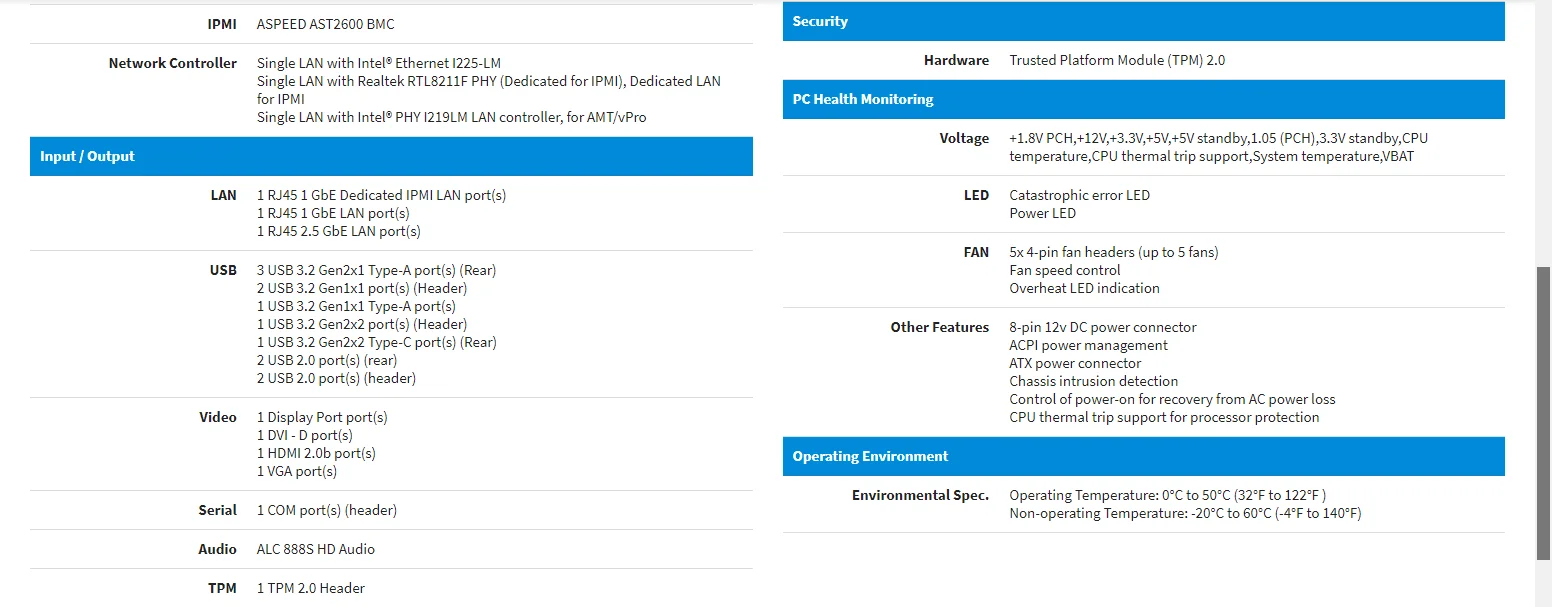Click '8-pin 12v DC power connector'
This screenshot has height=607, width=1552.
(1103, 327)
